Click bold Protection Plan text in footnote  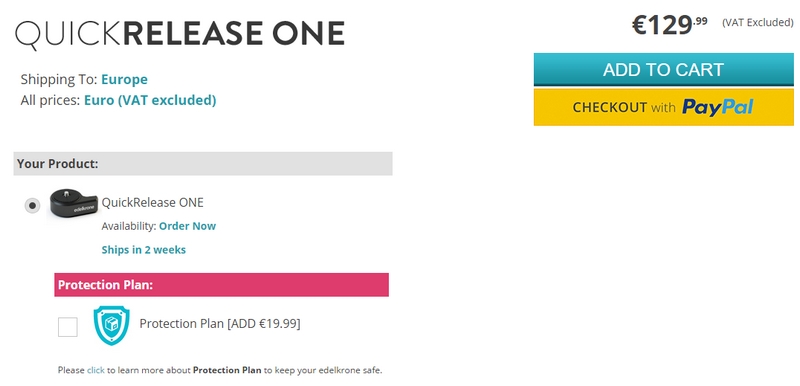coord(227,370)
